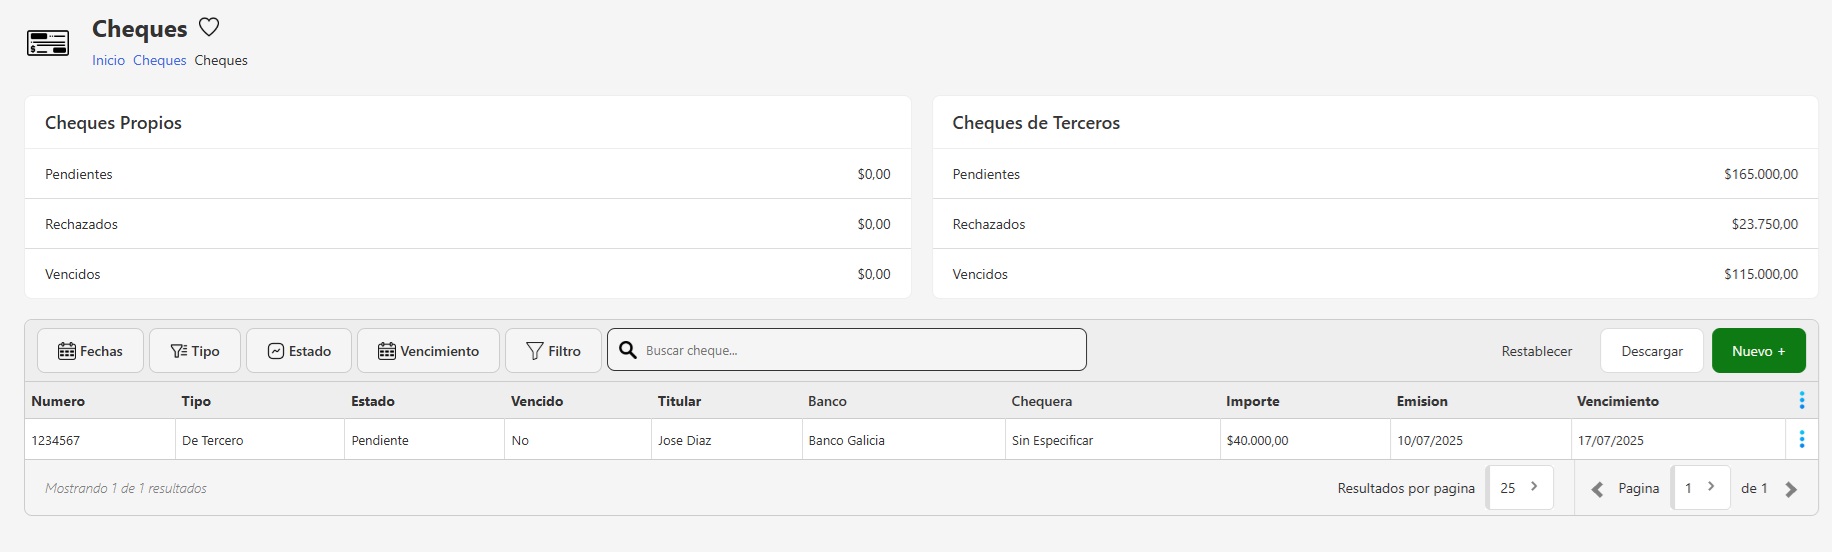The width and height of the screenshot is (1832, 552).
Task: Go to the next page arrow
Action: pyautogui.click(x=1791, y=489)
